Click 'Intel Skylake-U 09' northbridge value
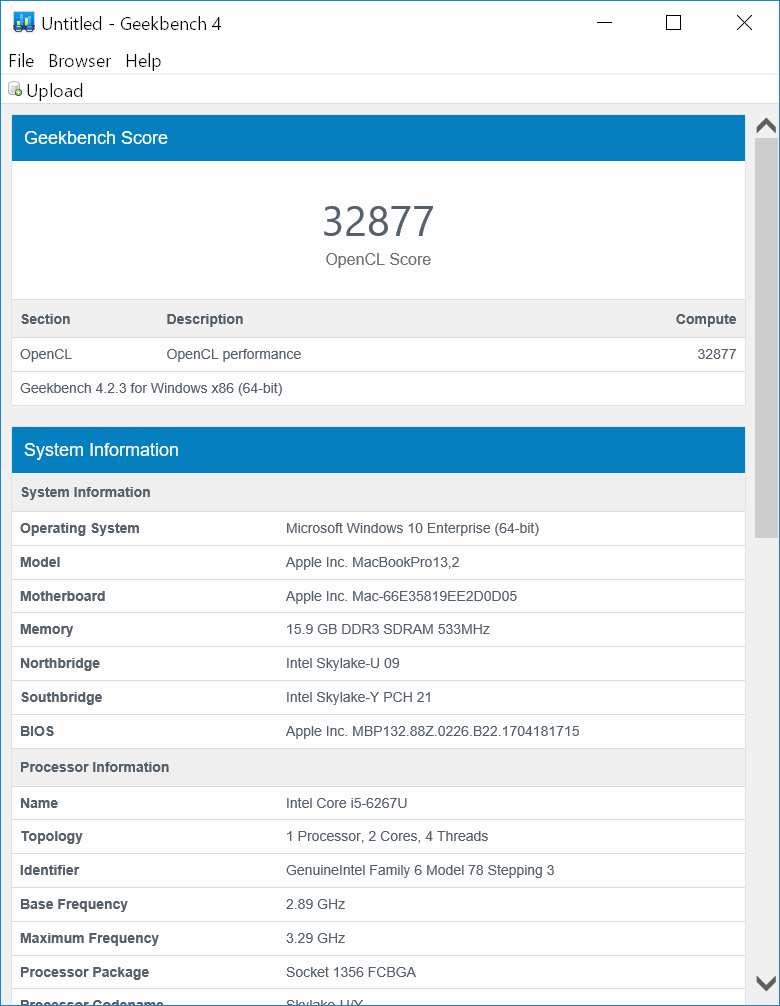This screenshot has width=780, height=1006. tap(343, 663)
